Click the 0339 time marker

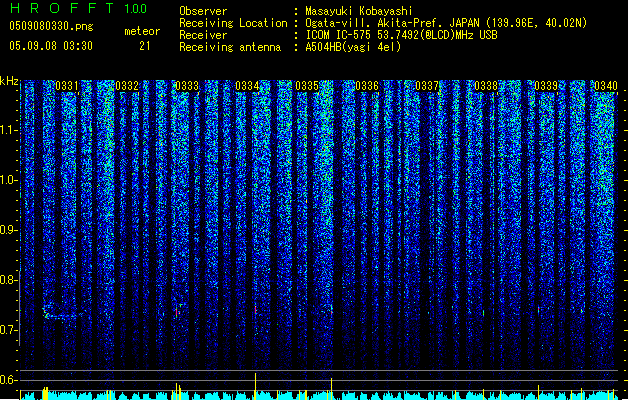[x=546, y=86]
